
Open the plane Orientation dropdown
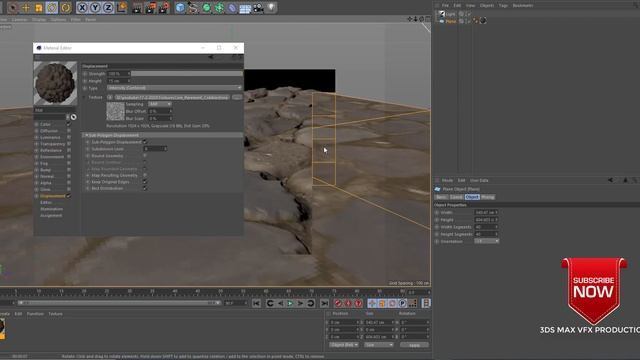click(x=487, y=241)
